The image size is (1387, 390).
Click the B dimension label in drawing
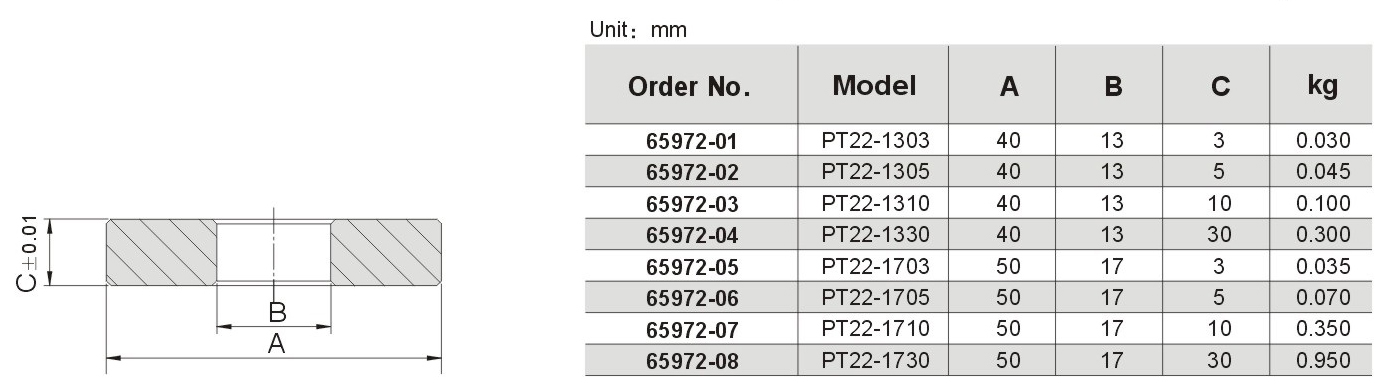coord(277,312)
